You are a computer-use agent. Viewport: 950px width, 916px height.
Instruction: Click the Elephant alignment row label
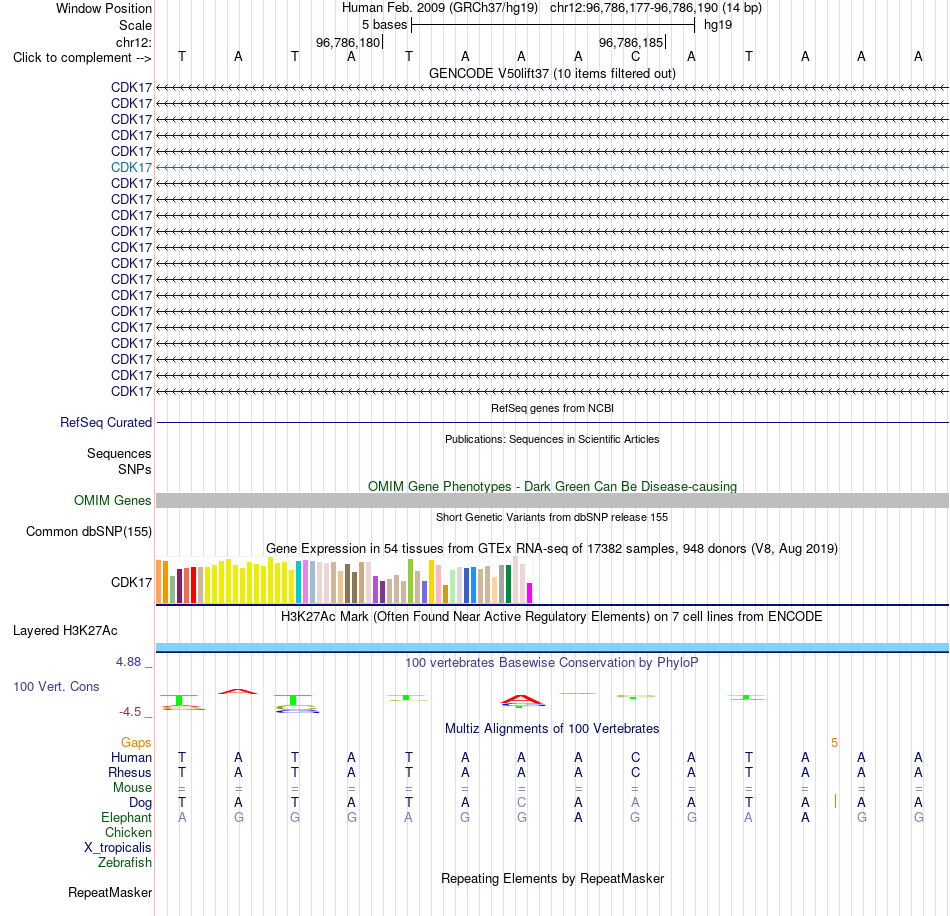tap(126, 817)
